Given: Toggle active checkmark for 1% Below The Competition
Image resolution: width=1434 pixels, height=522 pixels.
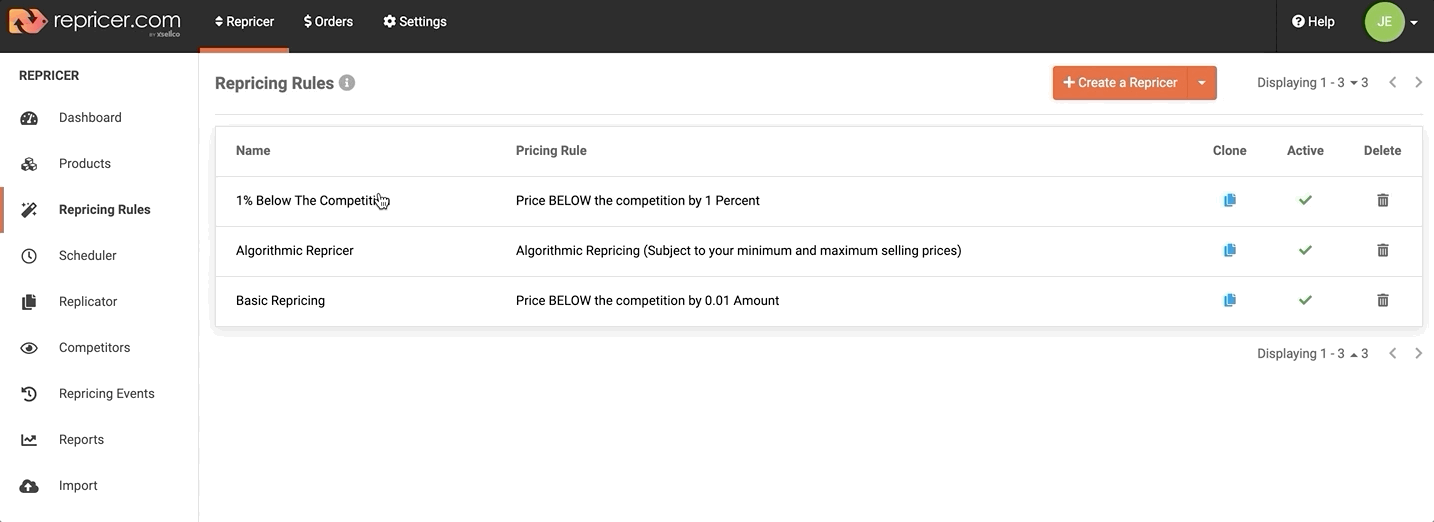Looking at the screenshot, I should pos(1305,200).
